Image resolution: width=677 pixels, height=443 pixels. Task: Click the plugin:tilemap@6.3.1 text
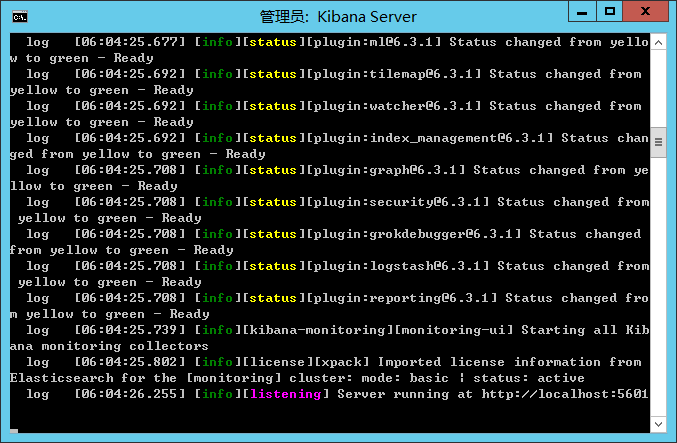[x=393, y=74]
